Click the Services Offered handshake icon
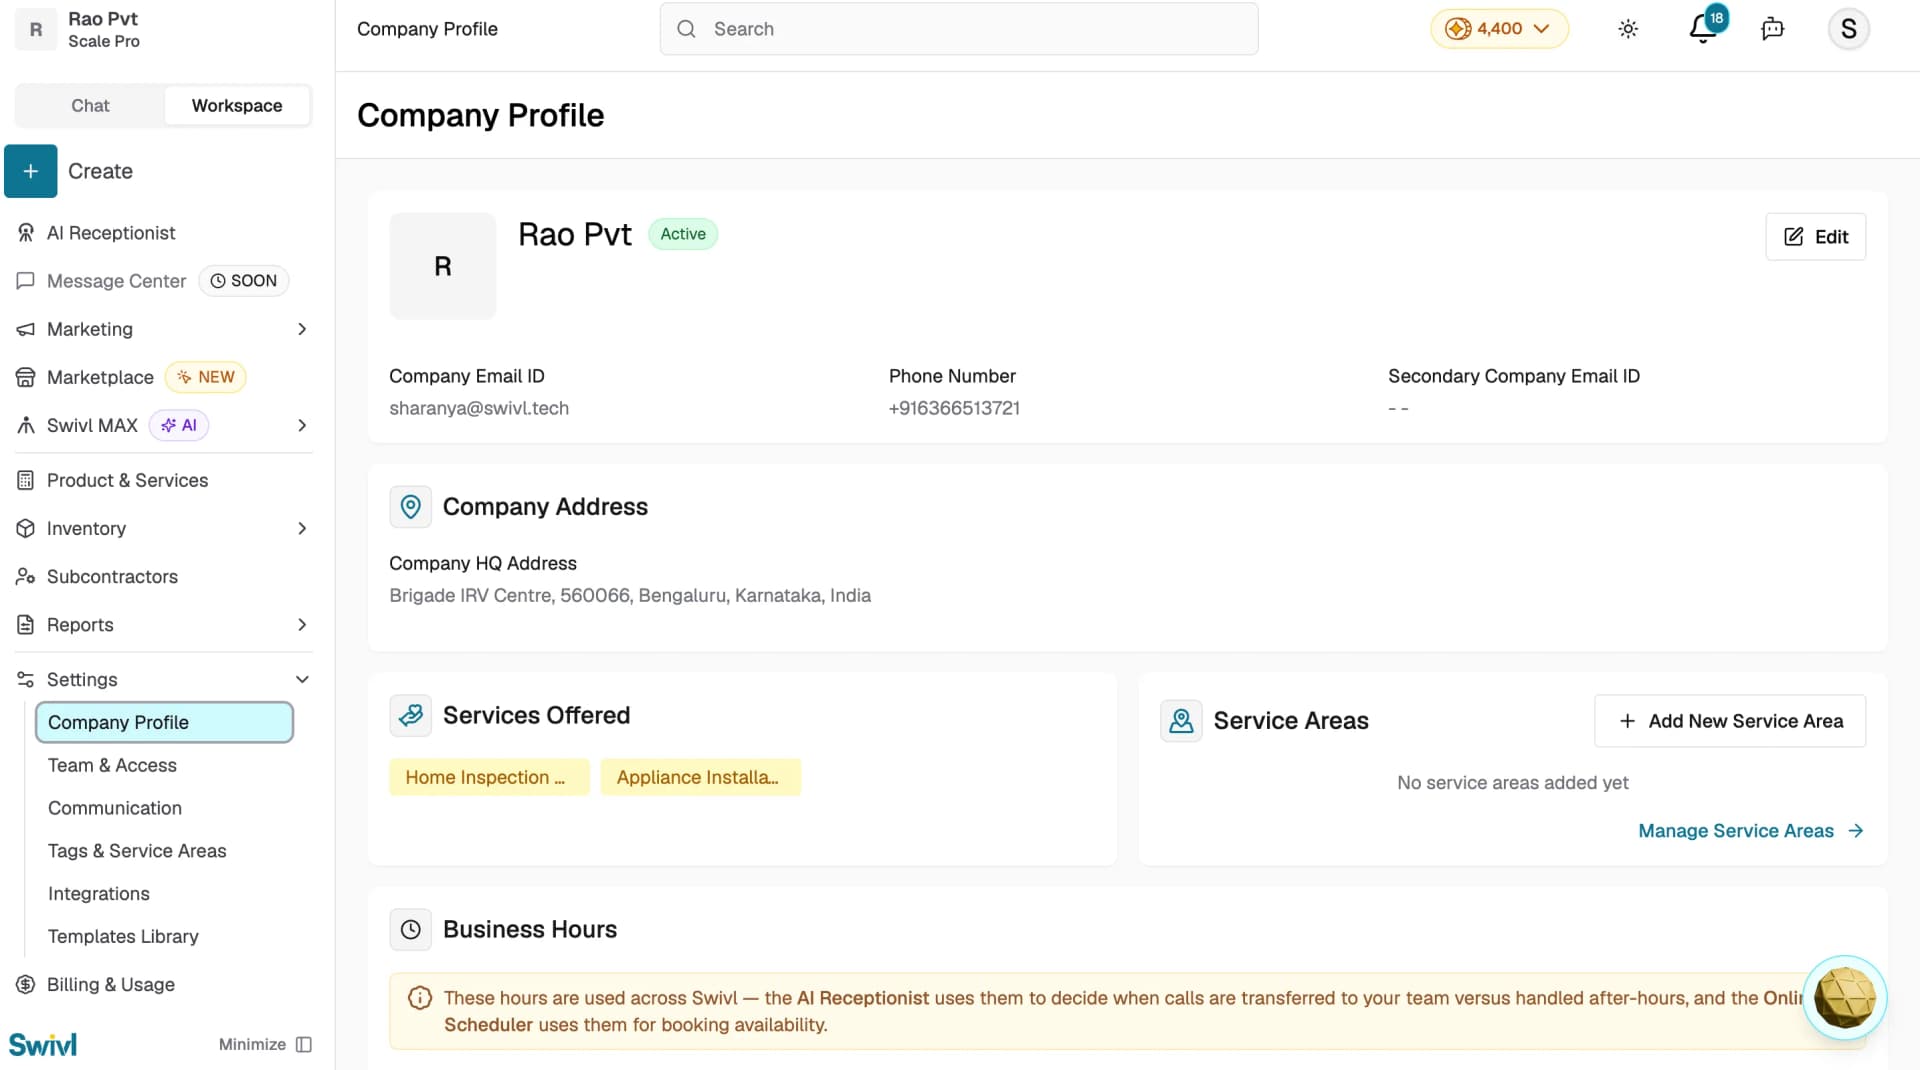Image resolution: width=1920 pixels, height=1070 pixels. pos(410,716)
